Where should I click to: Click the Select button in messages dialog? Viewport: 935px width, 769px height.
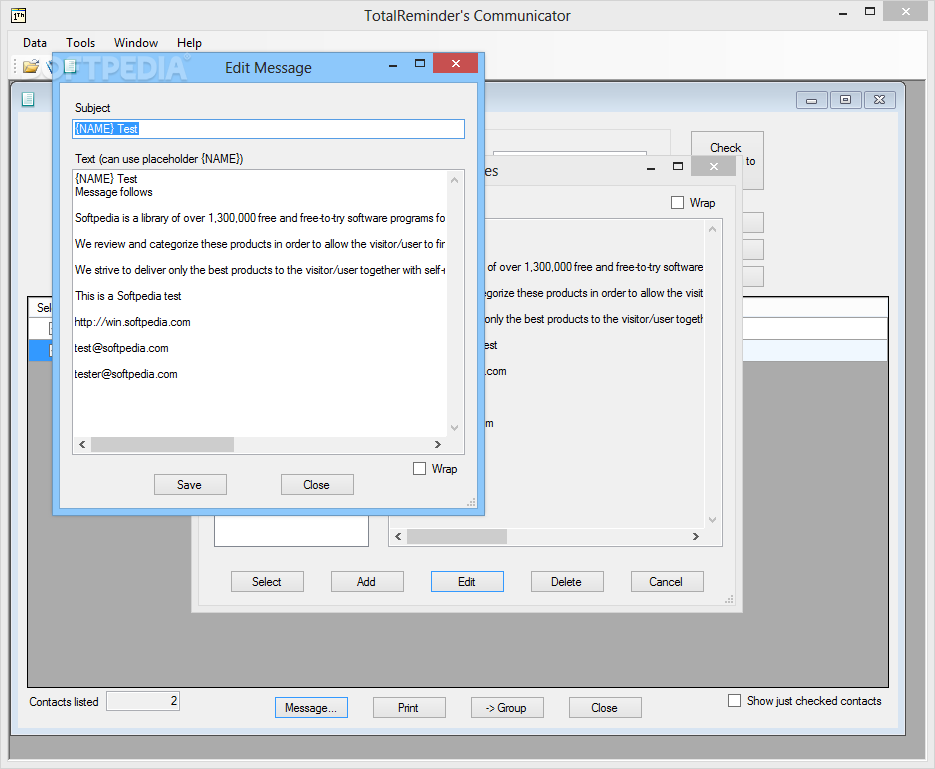(267, 582)
